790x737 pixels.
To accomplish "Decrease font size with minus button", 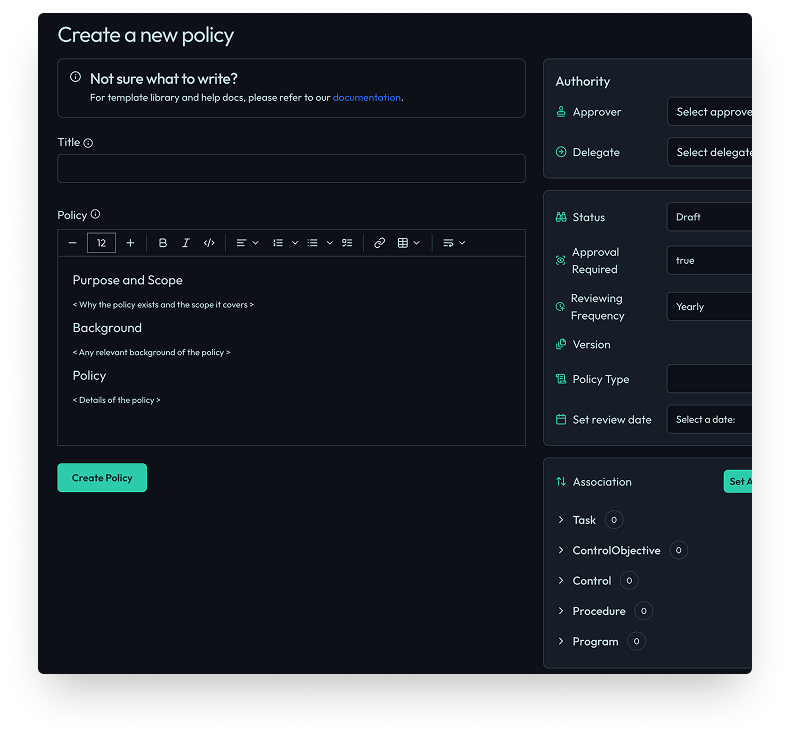I will click(72, 243).
